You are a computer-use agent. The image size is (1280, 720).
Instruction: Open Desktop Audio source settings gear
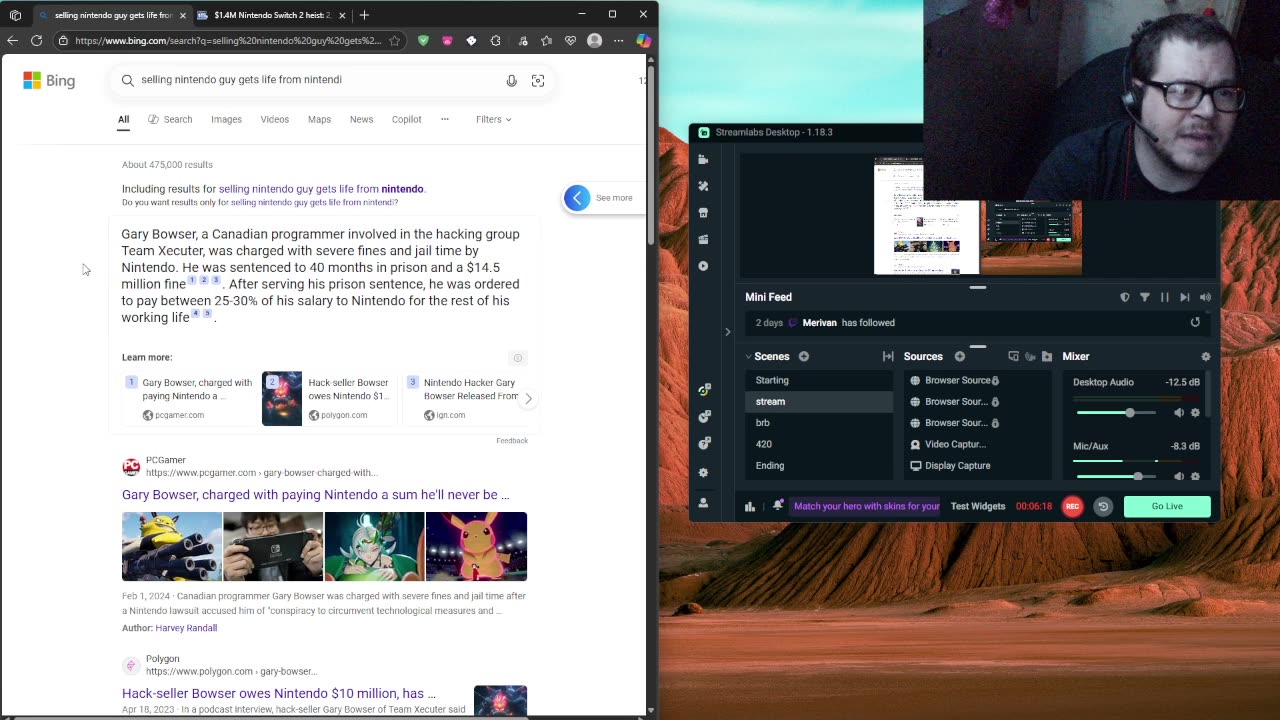[1195, 413]
